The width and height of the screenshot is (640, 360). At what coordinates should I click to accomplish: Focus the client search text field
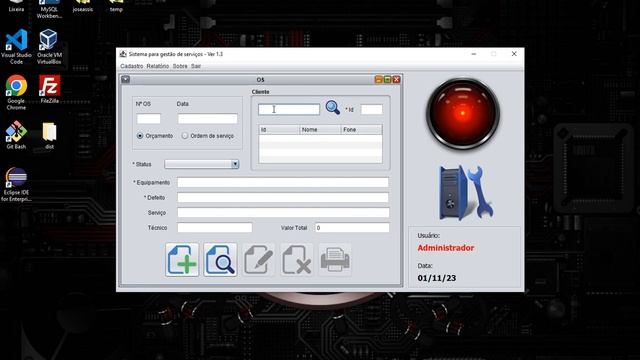tap(289, 109)
